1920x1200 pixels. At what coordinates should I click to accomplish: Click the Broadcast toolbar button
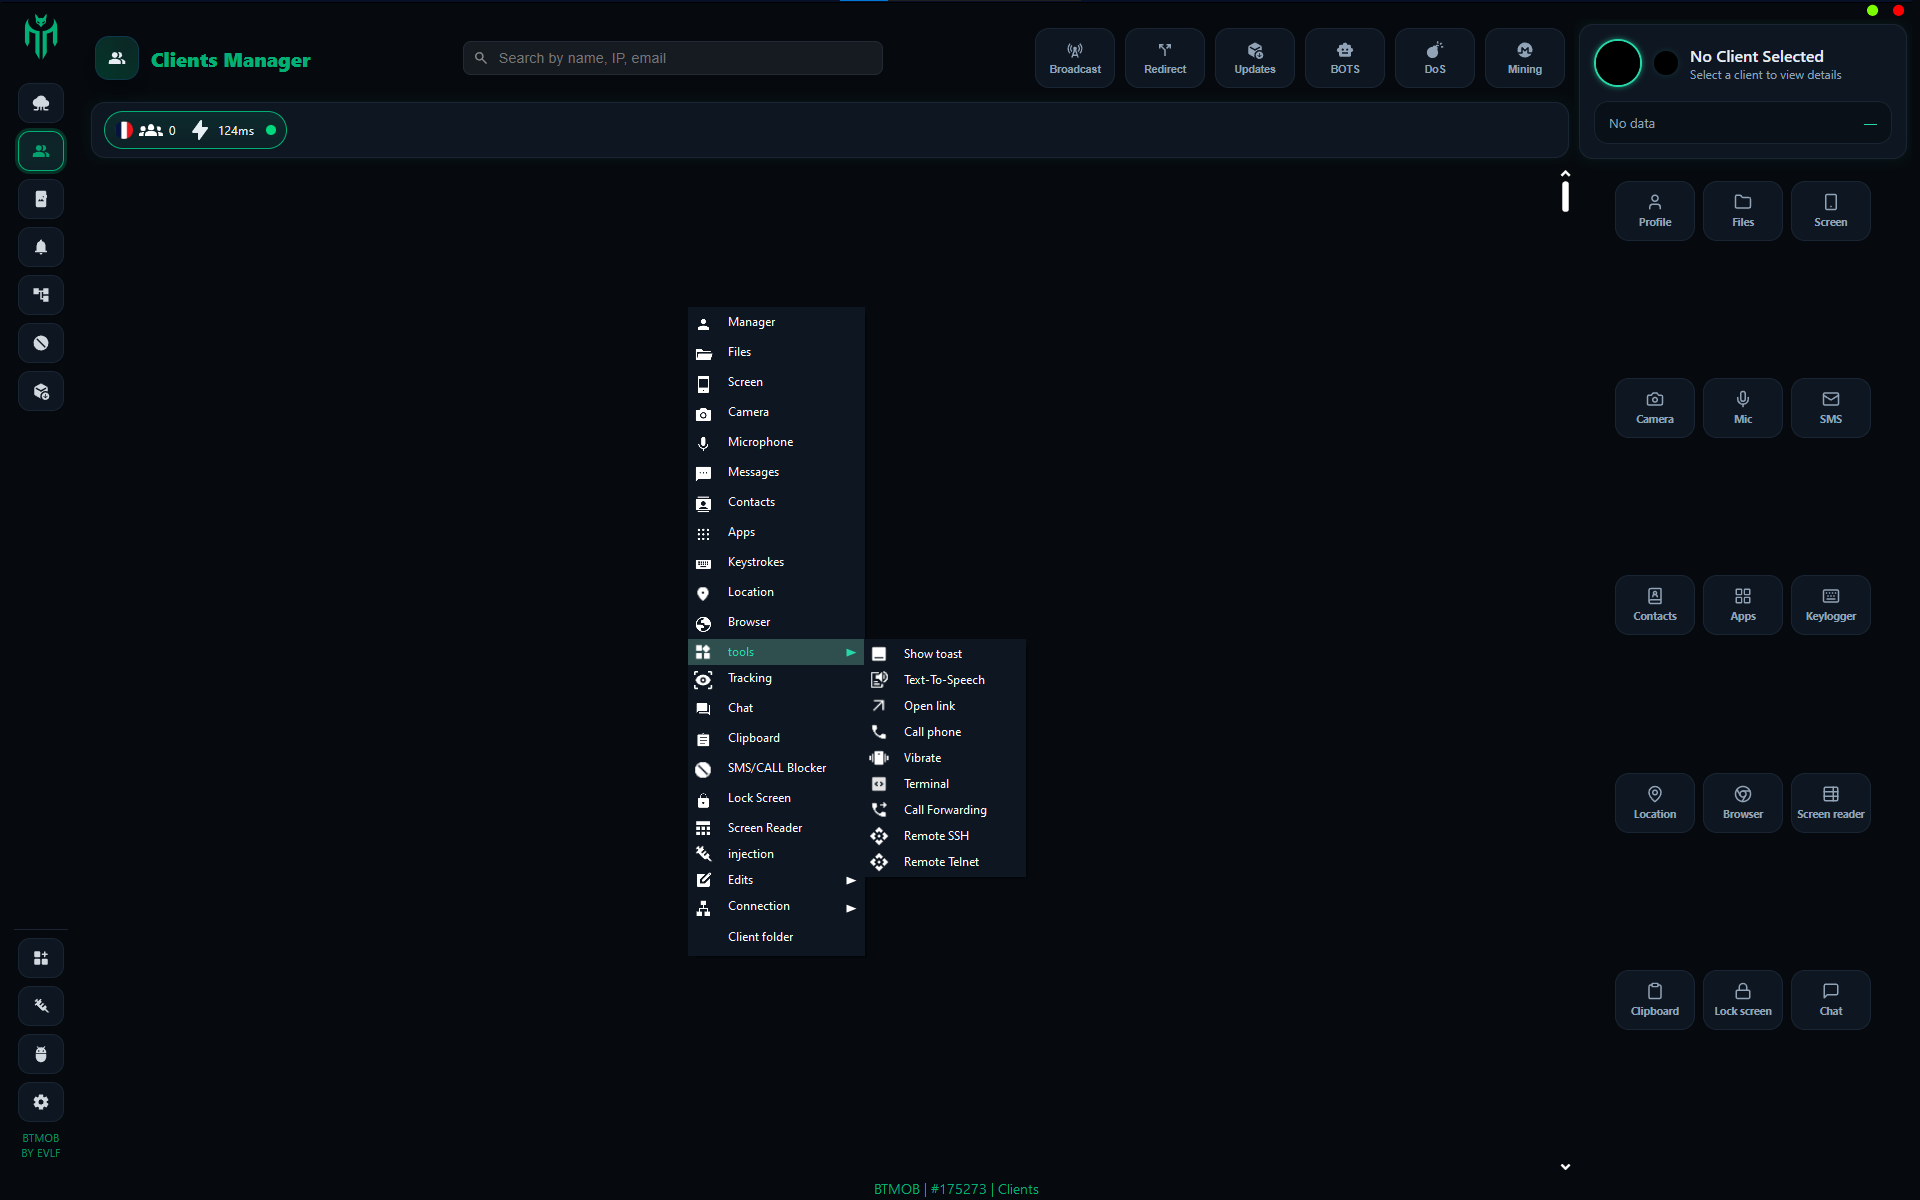tap(1074, 58)
